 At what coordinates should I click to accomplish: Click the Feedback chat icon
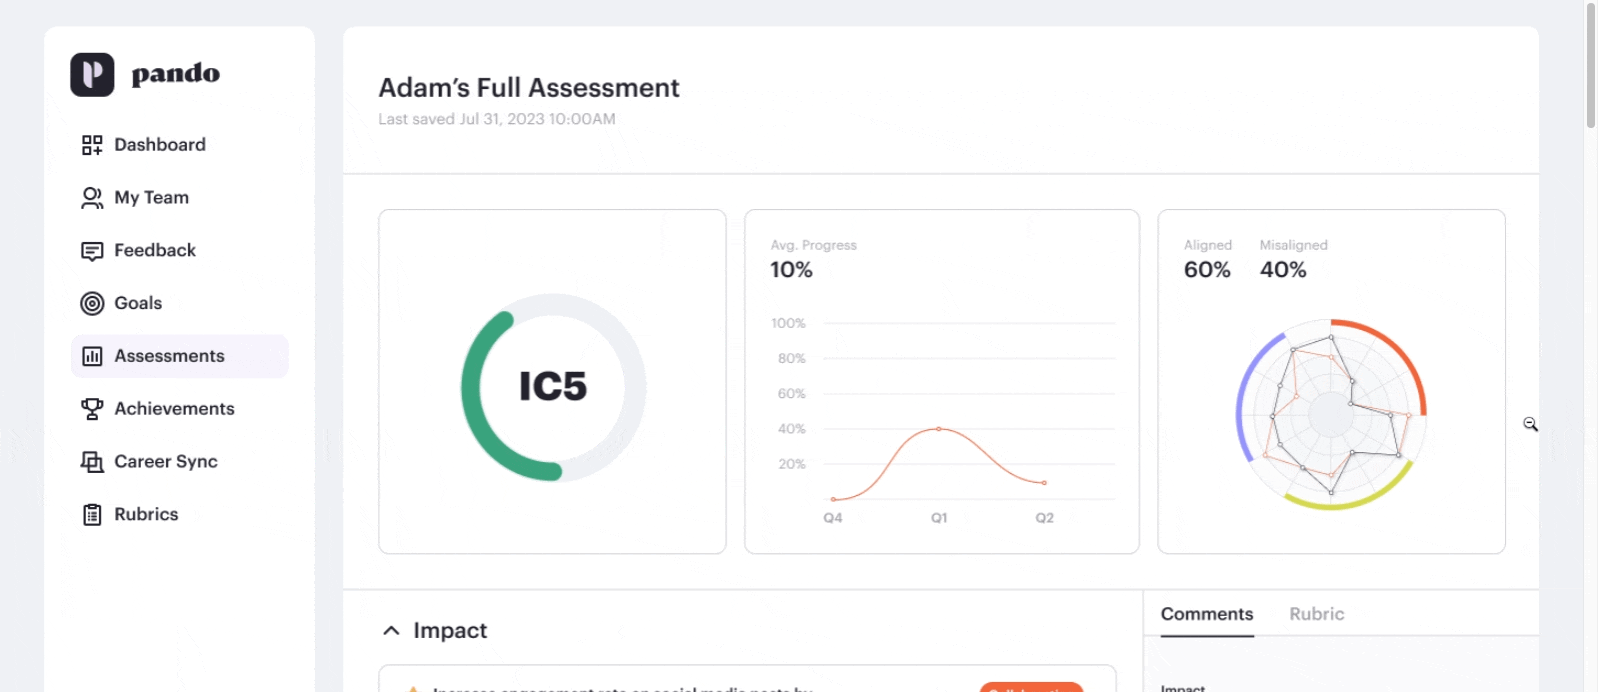[92, 251]
